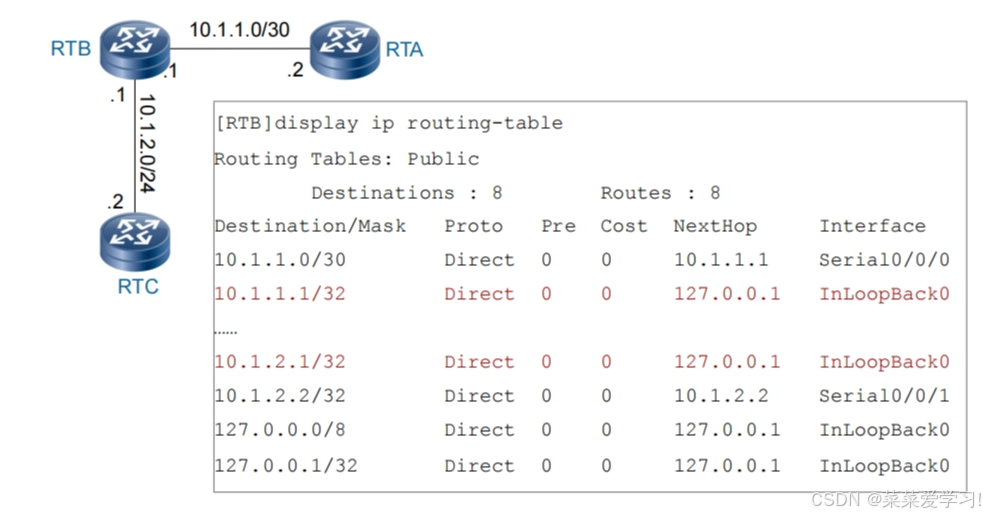Viewport: 986px width, 517px height.
Task: Select the Proto column header
Action: [473, 226]
